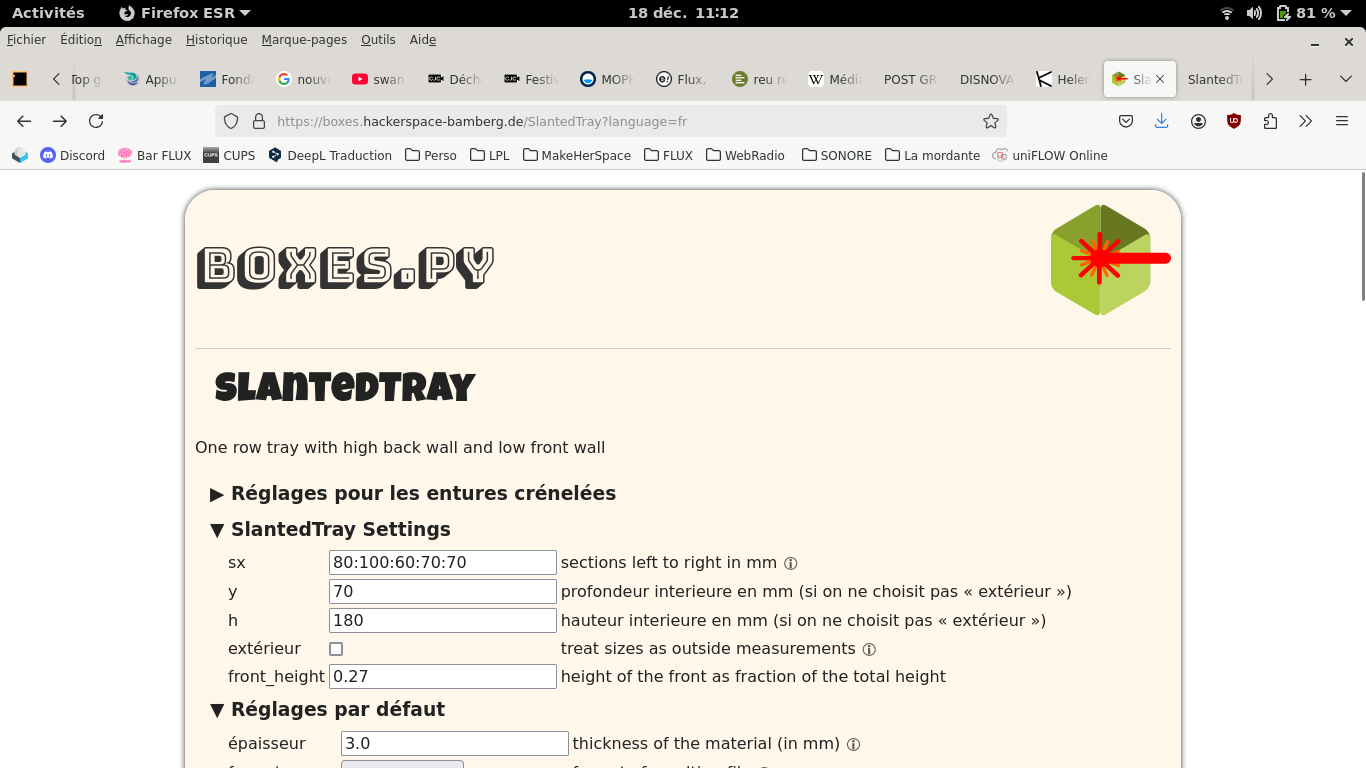The width and height of the screenshot is (1366, 768).
Task: Save the page to Pocket
Action: click(x=1125, y=121)
